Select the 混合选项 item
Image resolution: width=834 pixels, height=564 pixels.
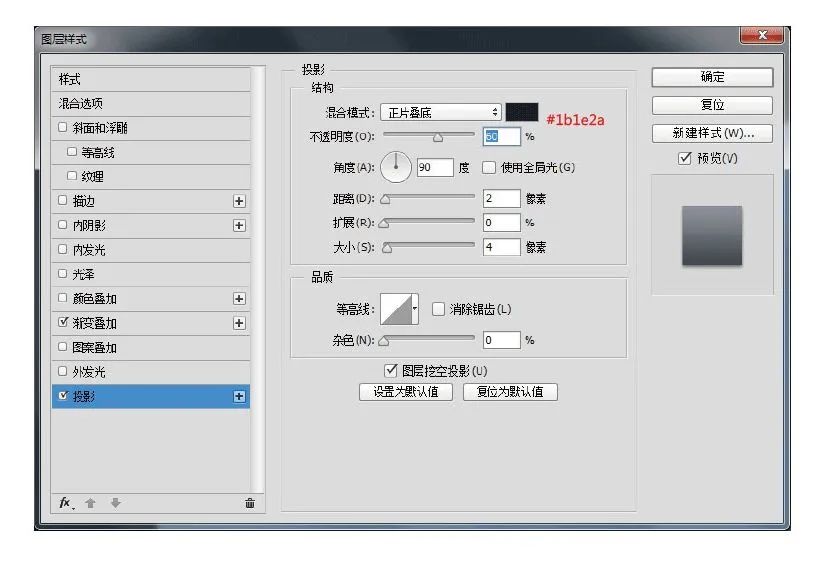151,104
